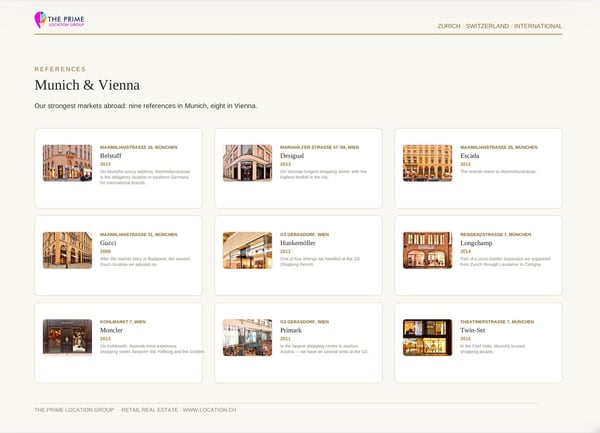Select the Longchamp card title

476,243
